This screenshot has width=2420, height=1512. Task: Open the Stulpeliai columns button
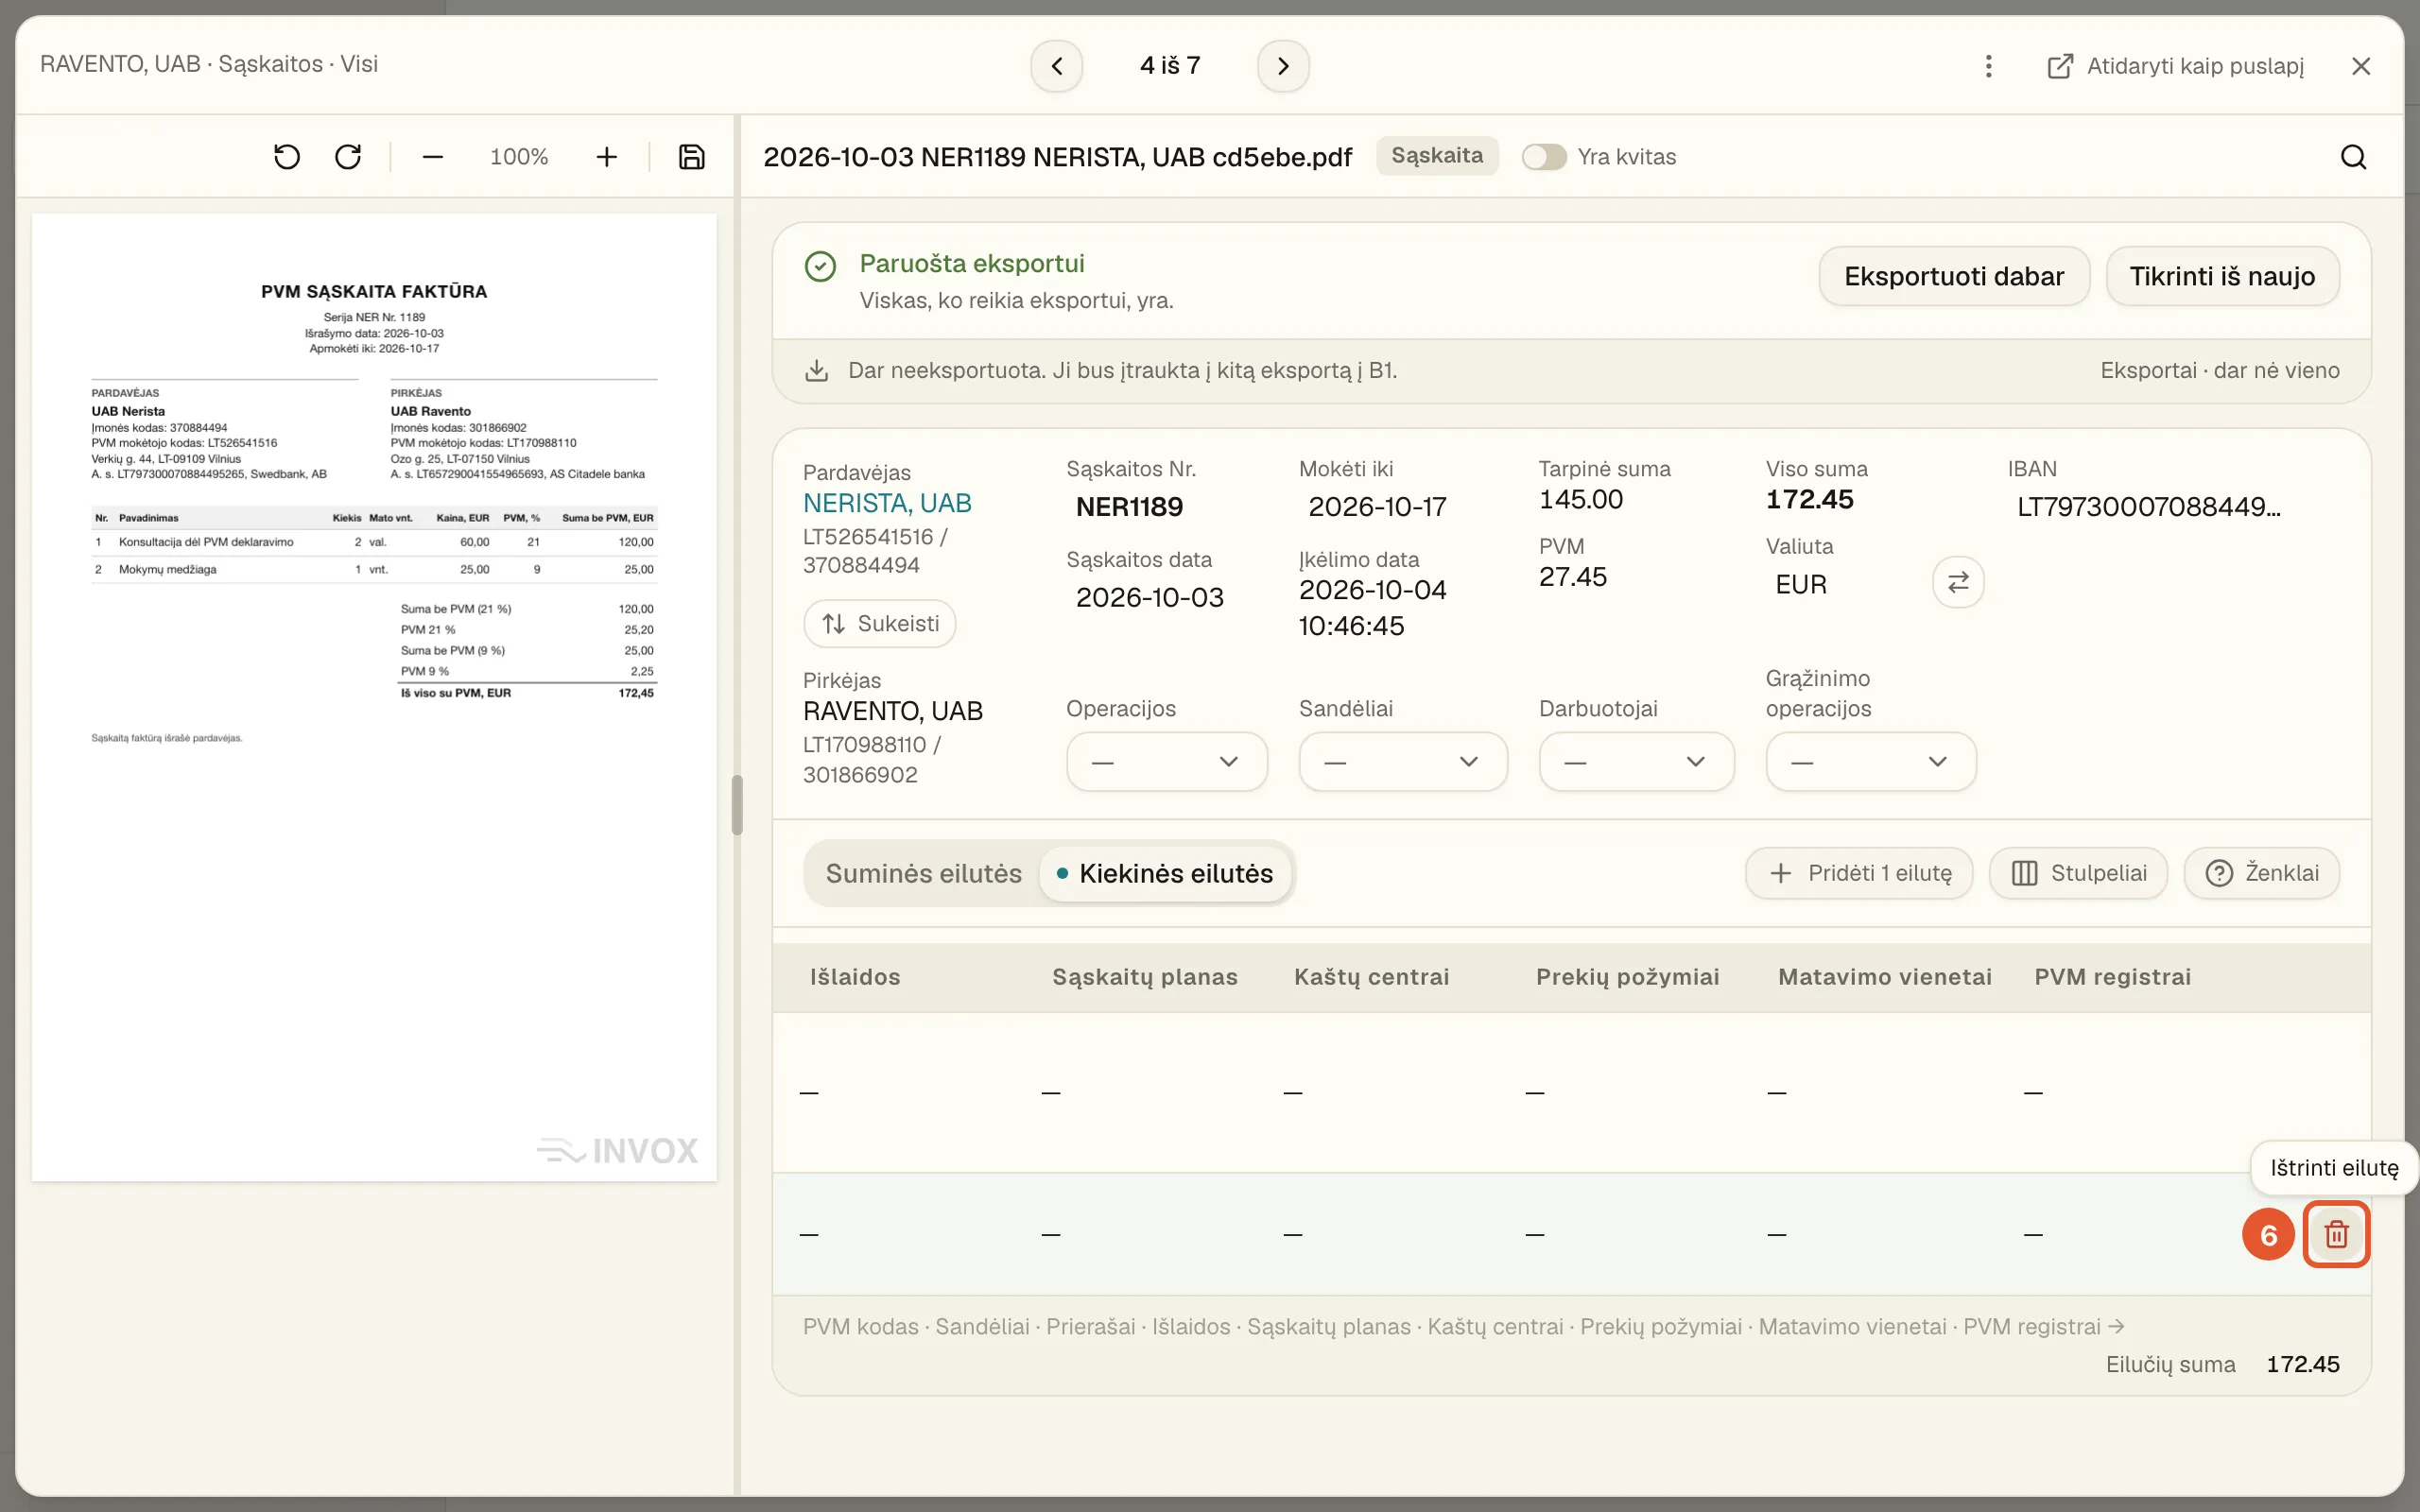click(2078, 873)
